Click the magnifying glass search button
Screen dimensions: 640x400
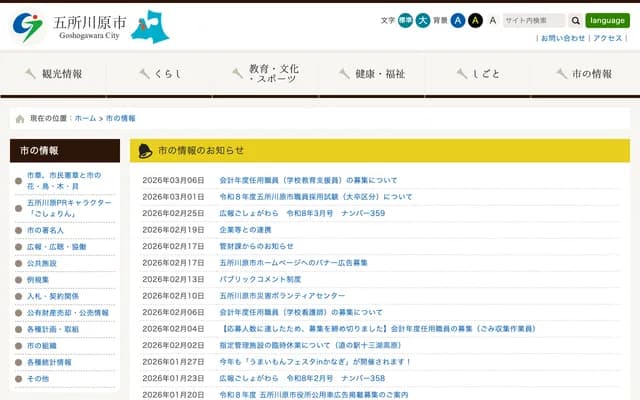click(575, 20)
